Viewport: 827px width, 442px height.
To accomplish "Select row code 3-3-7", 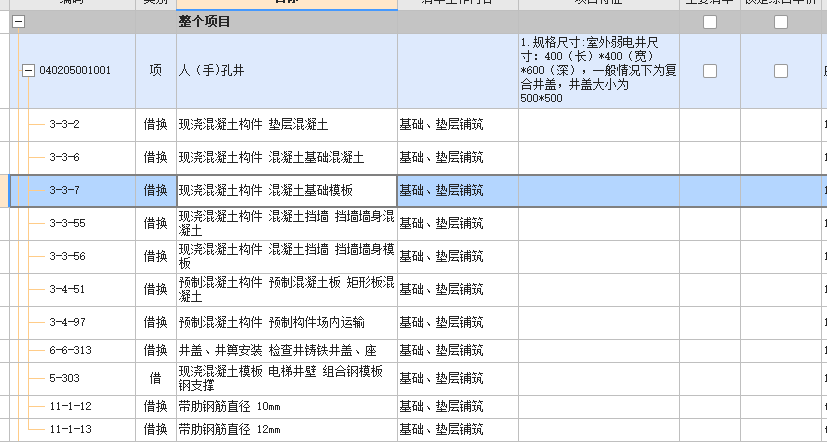I will (x=64, y=190).
